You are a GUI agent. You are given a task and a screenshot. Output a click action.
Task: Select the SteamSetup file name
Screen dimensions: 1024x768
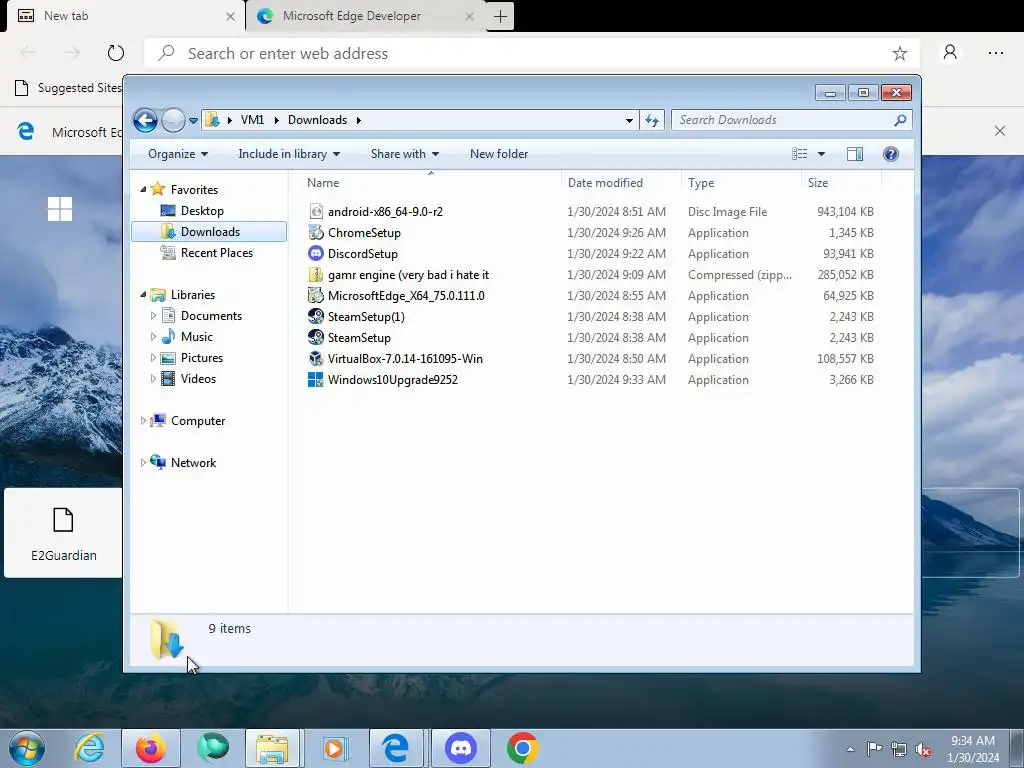[x=359, y=338]
